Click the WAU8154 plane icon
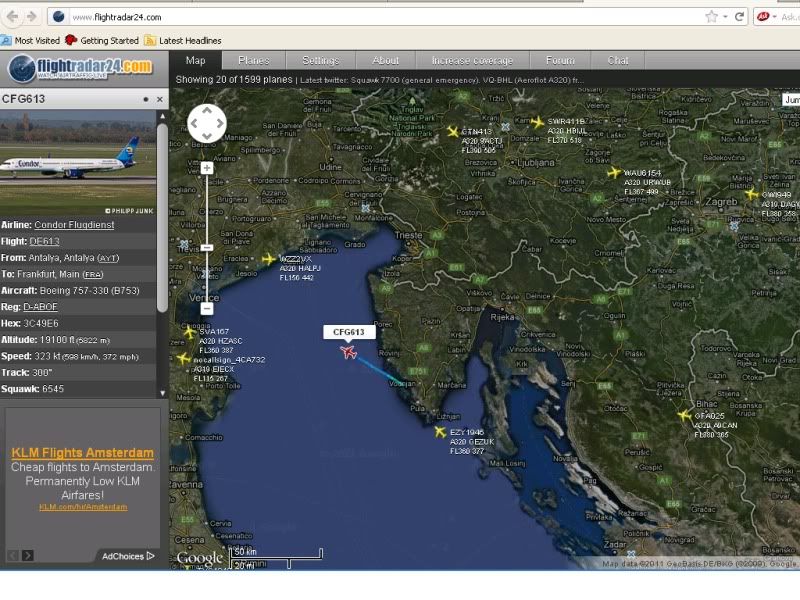The height and width of the screenshot is (600, 800). 614,173
